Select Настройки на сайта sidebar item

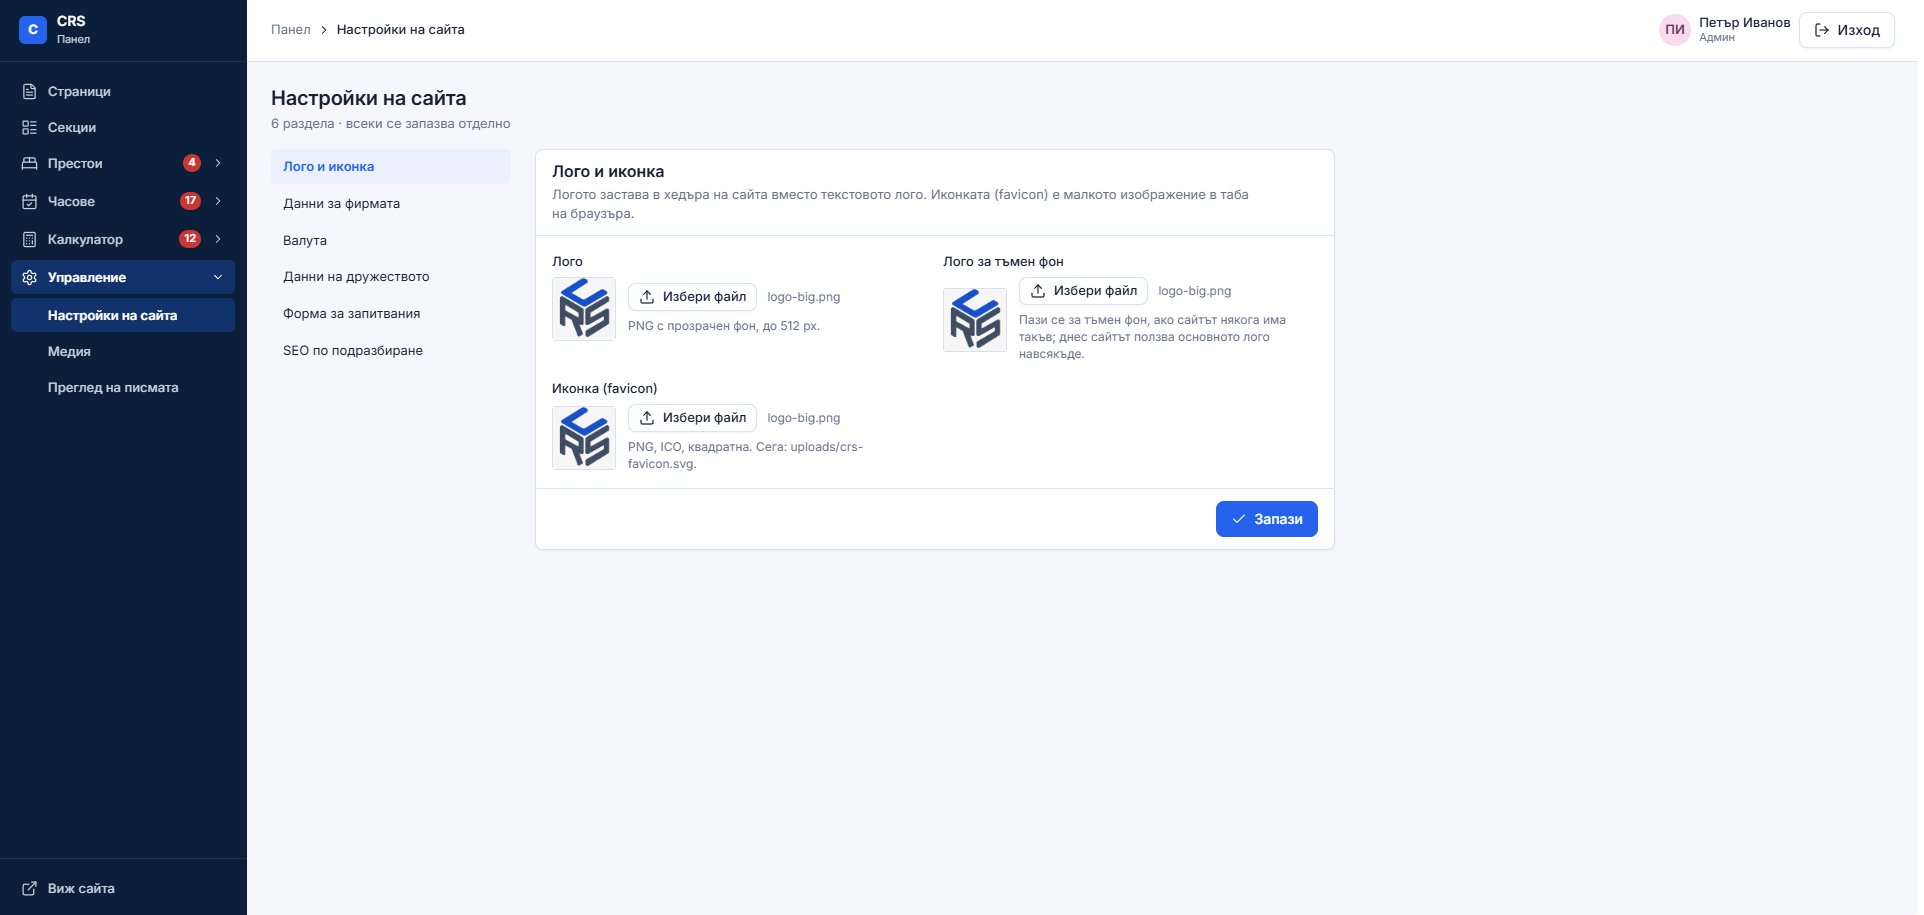click(x=123, y=315)
